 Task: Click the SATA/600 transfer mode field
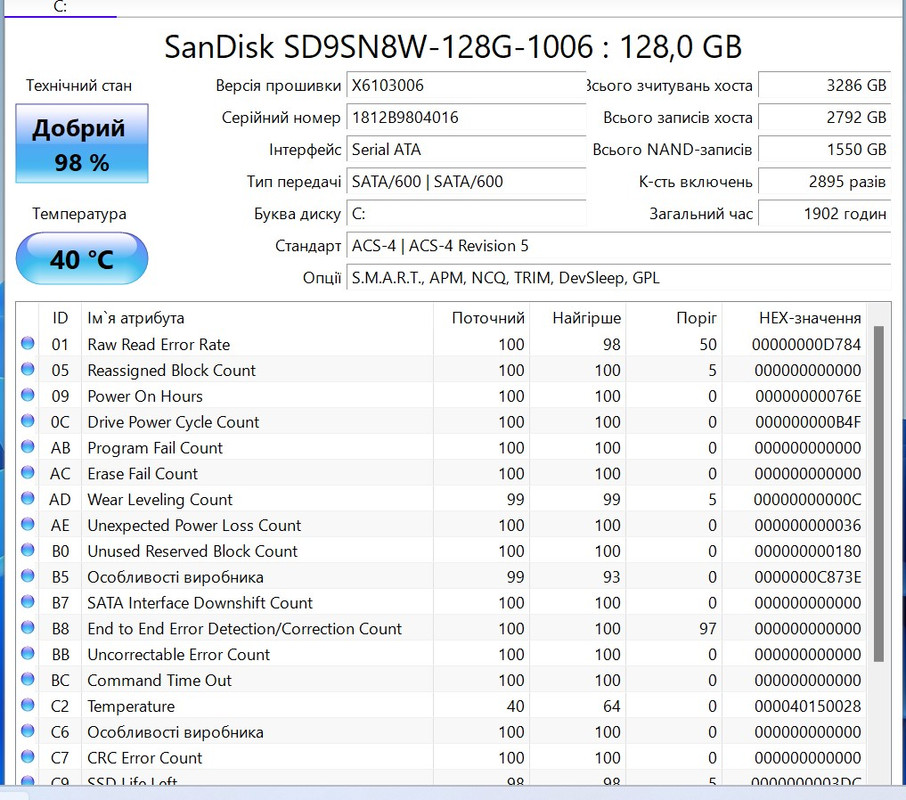(x=466, y=182)
